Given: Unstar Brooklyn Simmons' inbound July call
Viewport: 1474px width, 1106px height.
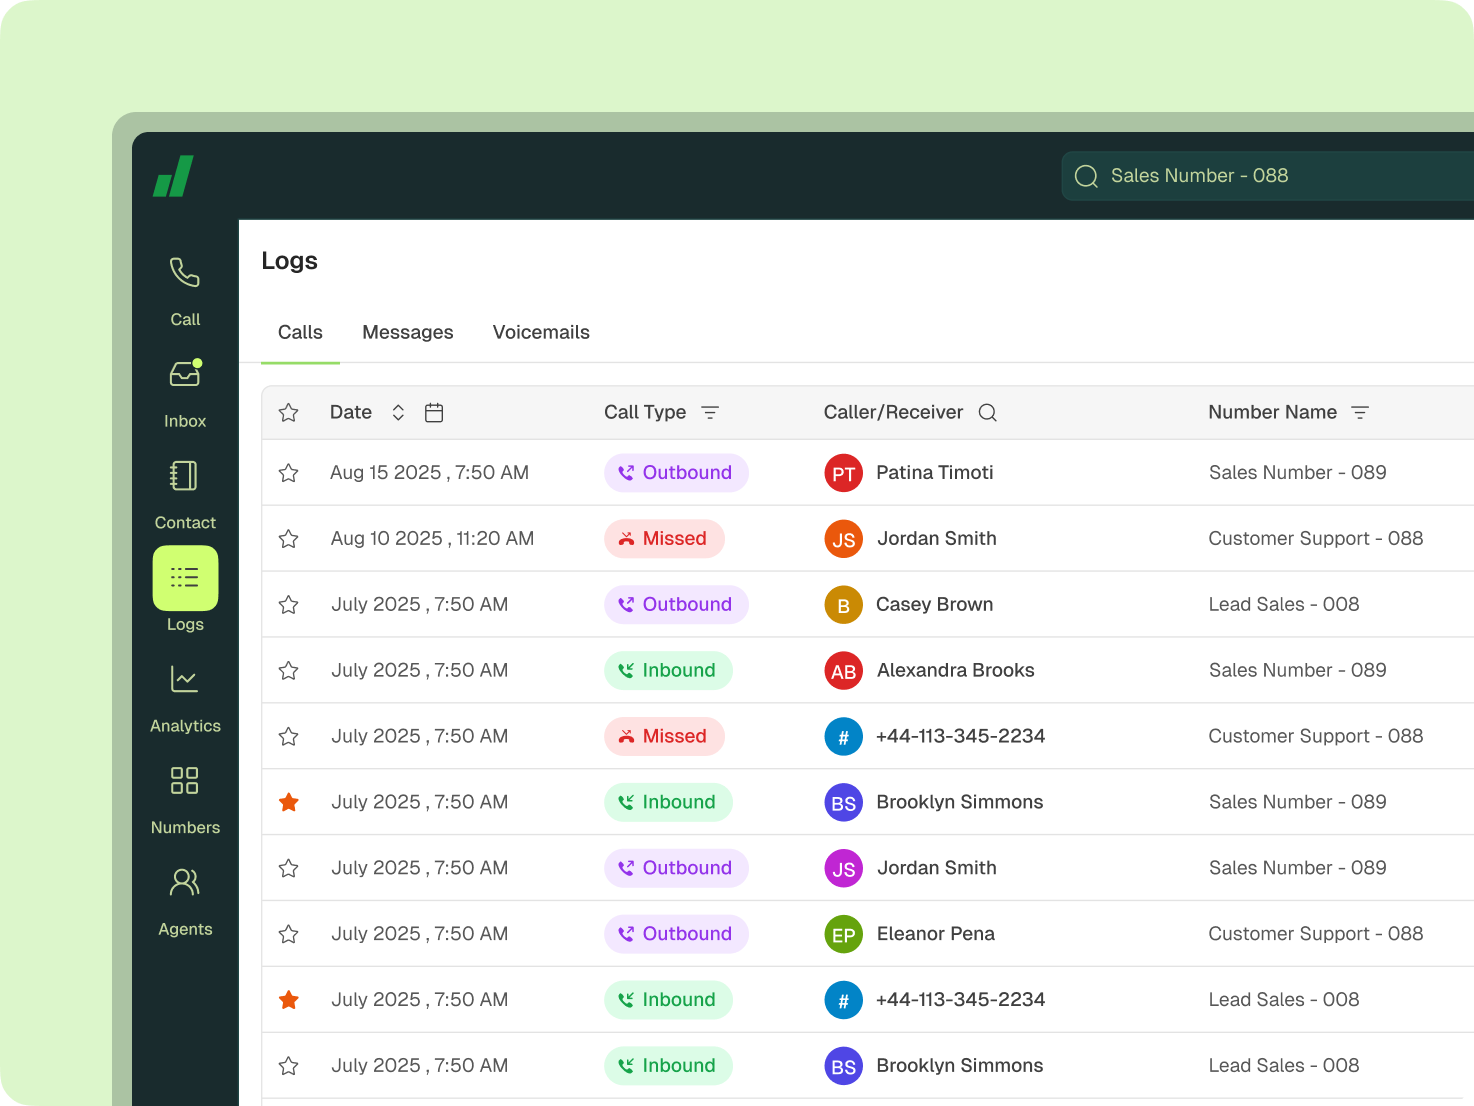Looking at the screenshot, I should [x=289, y=802].
